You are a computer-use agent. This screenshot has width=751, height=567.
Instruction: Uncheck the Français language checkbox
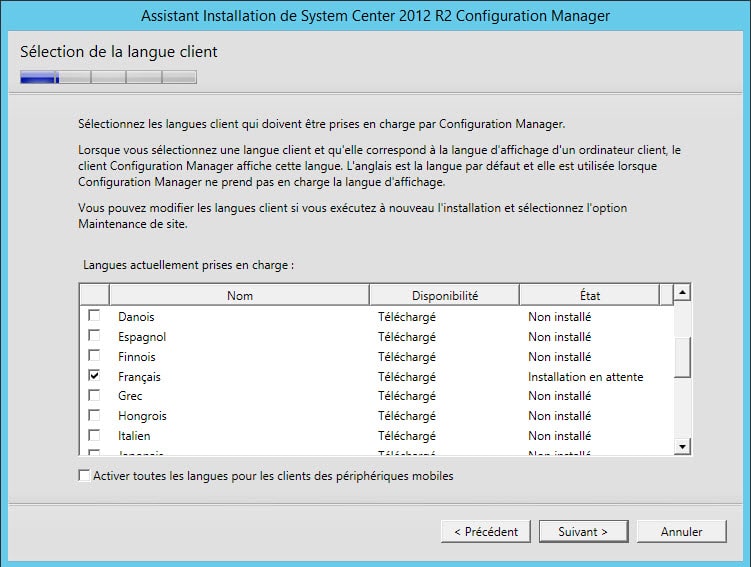94,376
